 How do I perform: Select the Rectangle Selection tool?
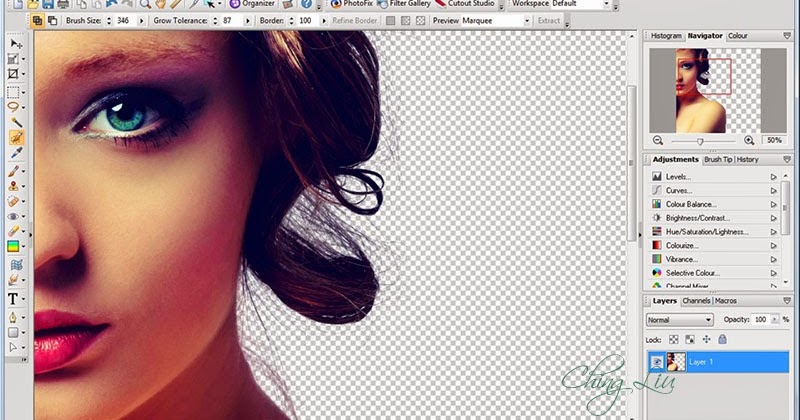[14, 92]
